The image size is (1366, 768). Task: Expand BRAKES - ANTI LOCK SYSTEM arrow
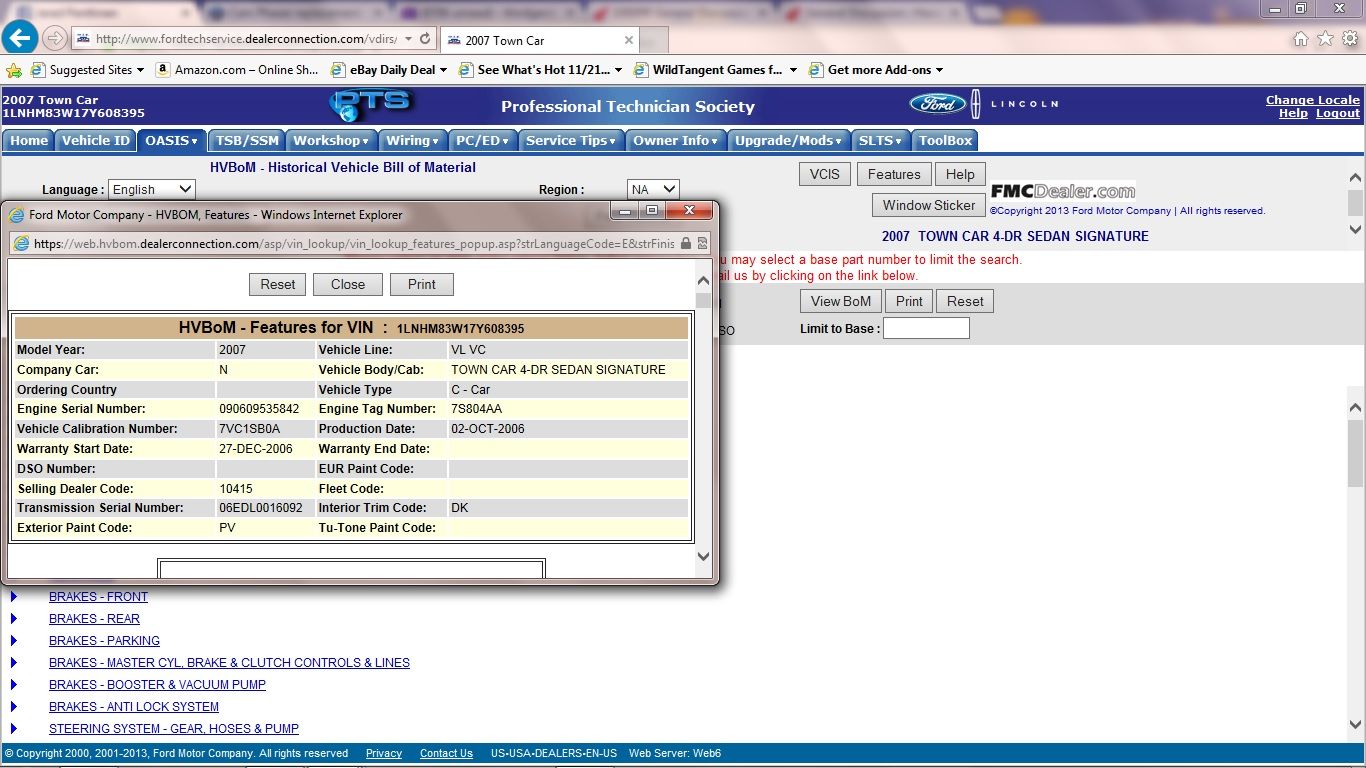pyautogui.click(x=14, y=707)
